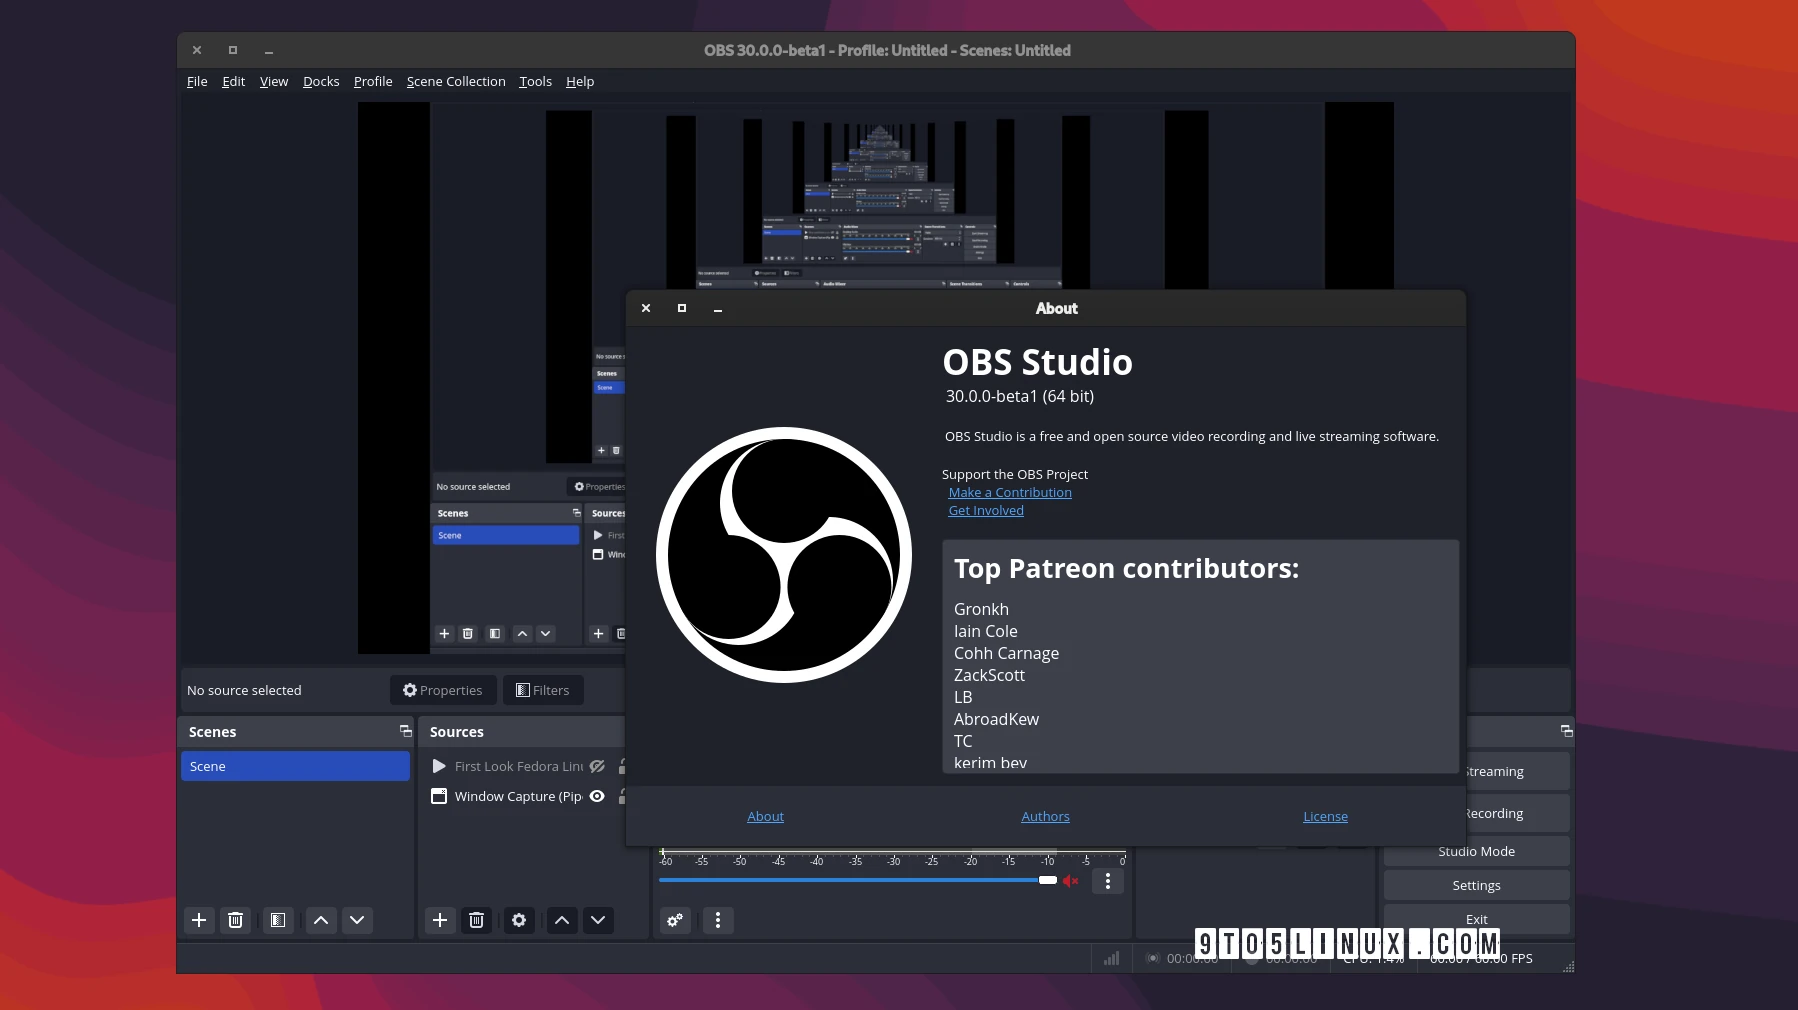Screen dimensions: 1798x1010
Task: Move the selected source down the list
Action: [x=597, y=920]
